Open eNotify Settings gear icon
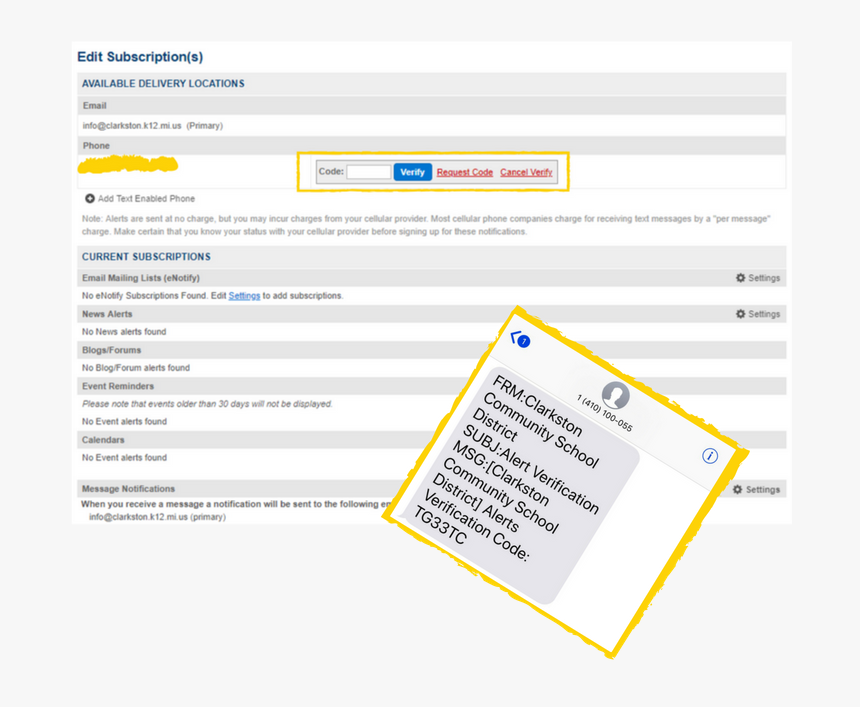The image size is (860, 707). pos(740,278)
